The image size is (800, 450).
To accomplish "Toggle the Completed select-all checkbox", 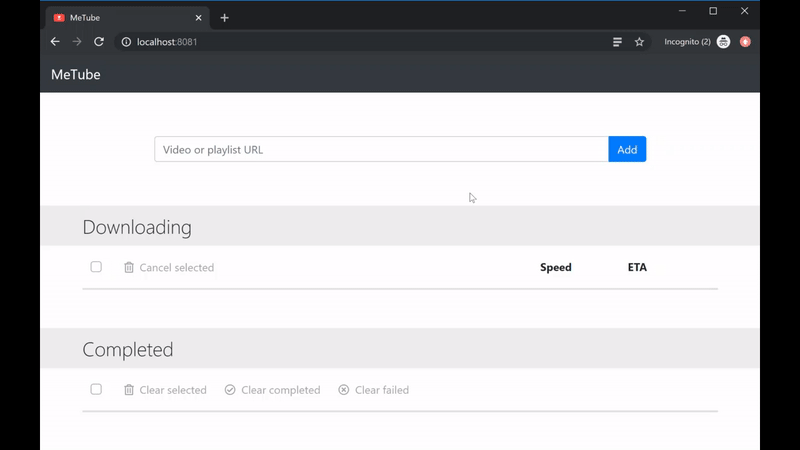I will click(96, 389).
